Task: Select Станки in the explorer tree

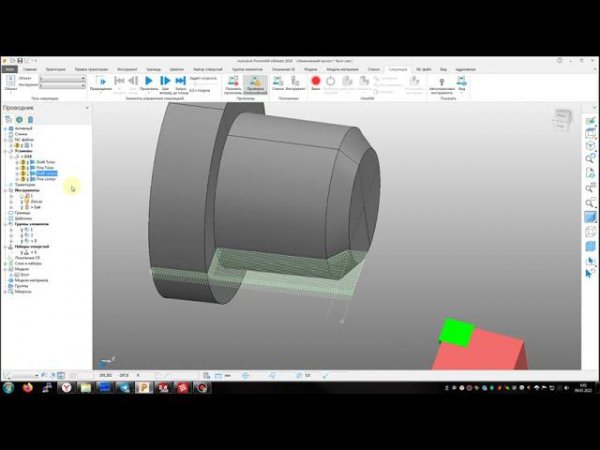Action: [21, 134]
